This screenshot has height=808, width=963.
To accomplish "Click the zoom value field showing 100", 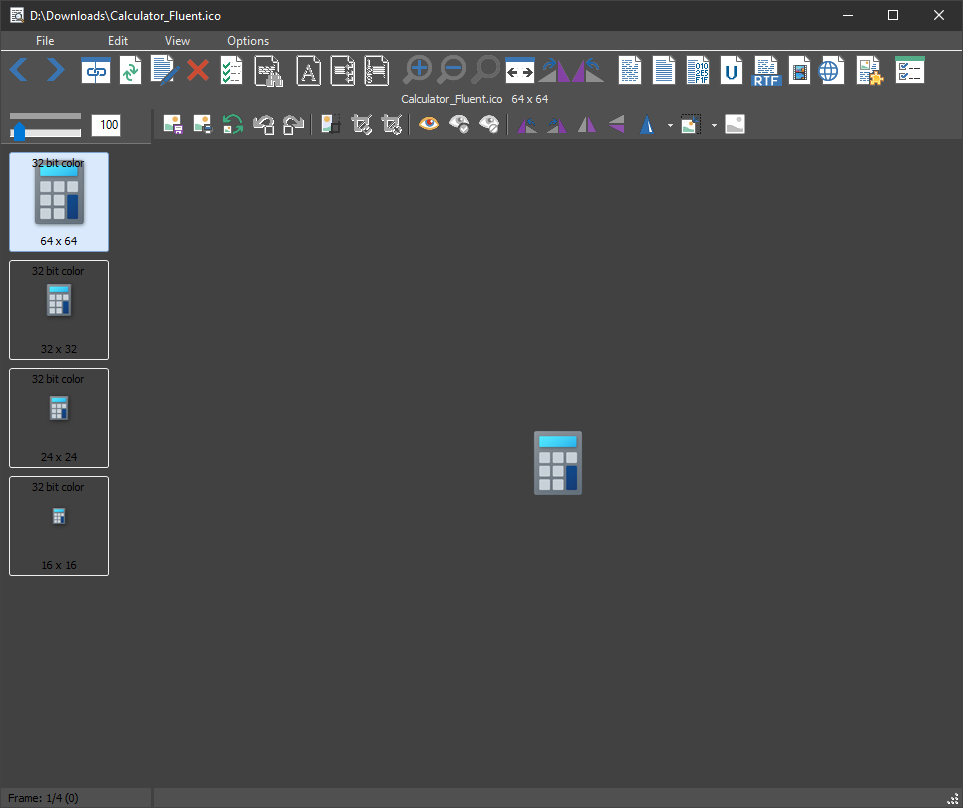I will coord(106,125).
